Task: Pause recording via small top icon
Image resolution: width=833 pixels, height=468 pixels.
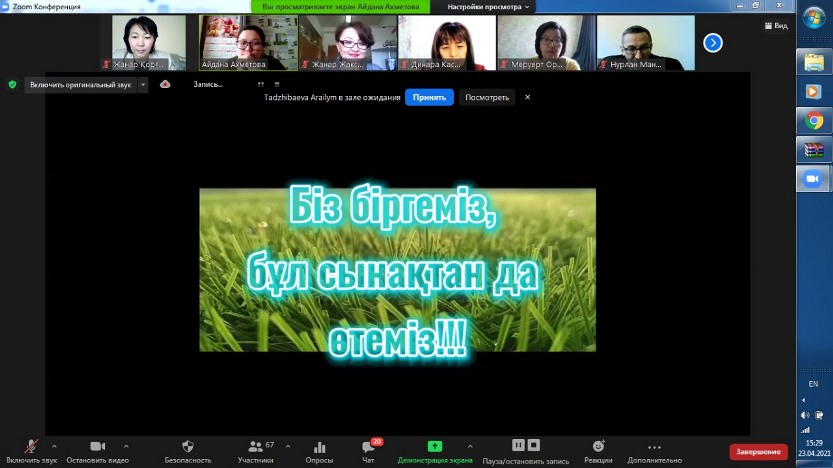Action: (261, 84)
